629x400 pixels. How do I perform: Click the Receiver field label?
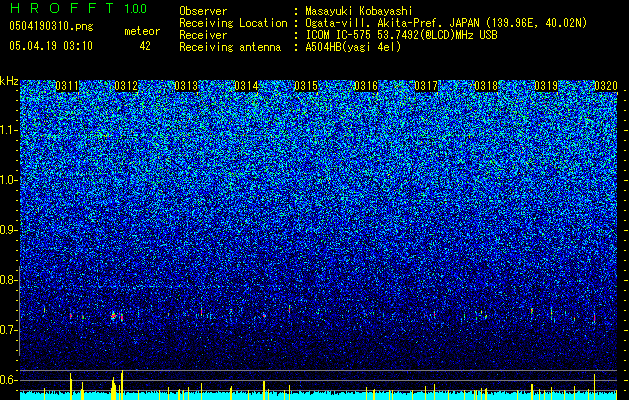[203, 35]
